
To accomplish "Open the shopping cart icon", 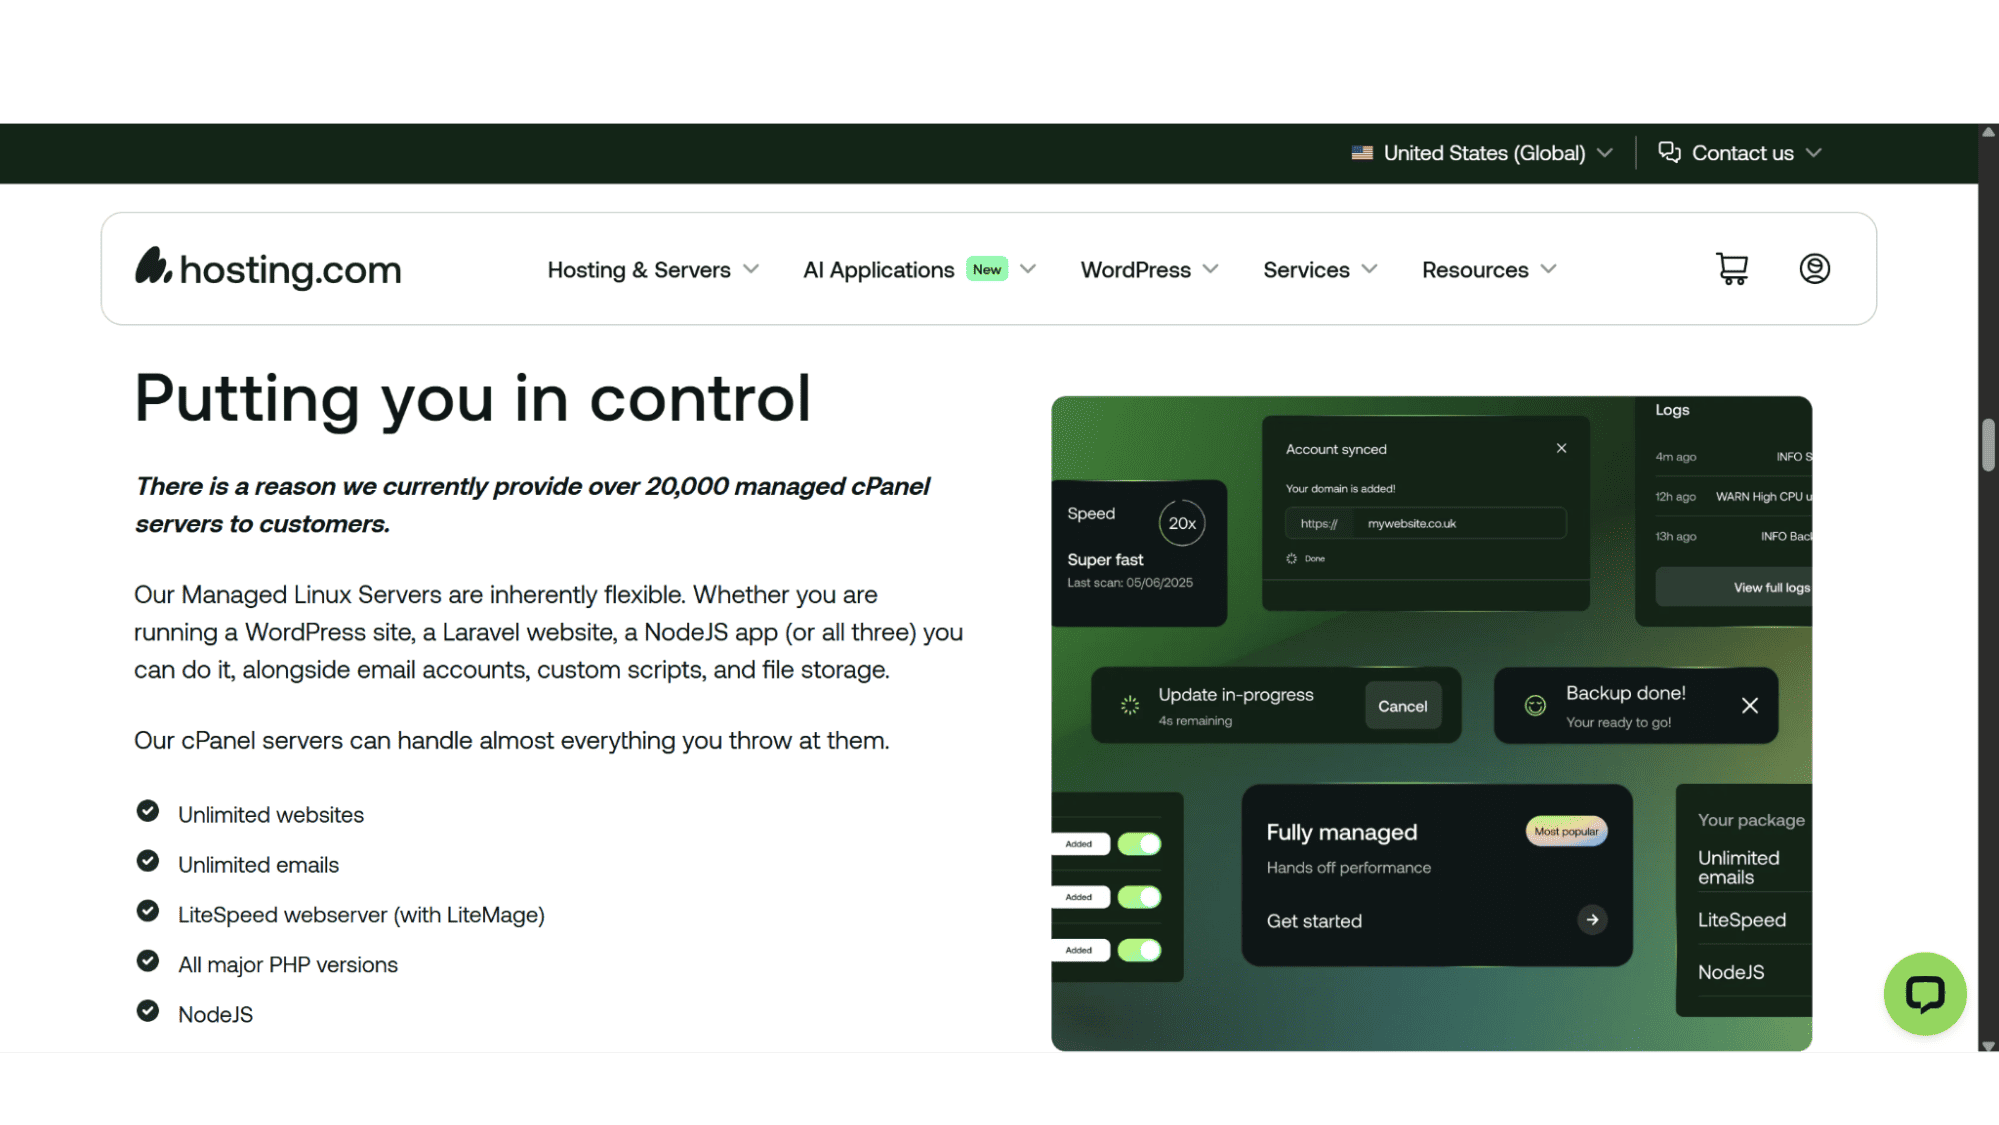I will point(1732,269).
